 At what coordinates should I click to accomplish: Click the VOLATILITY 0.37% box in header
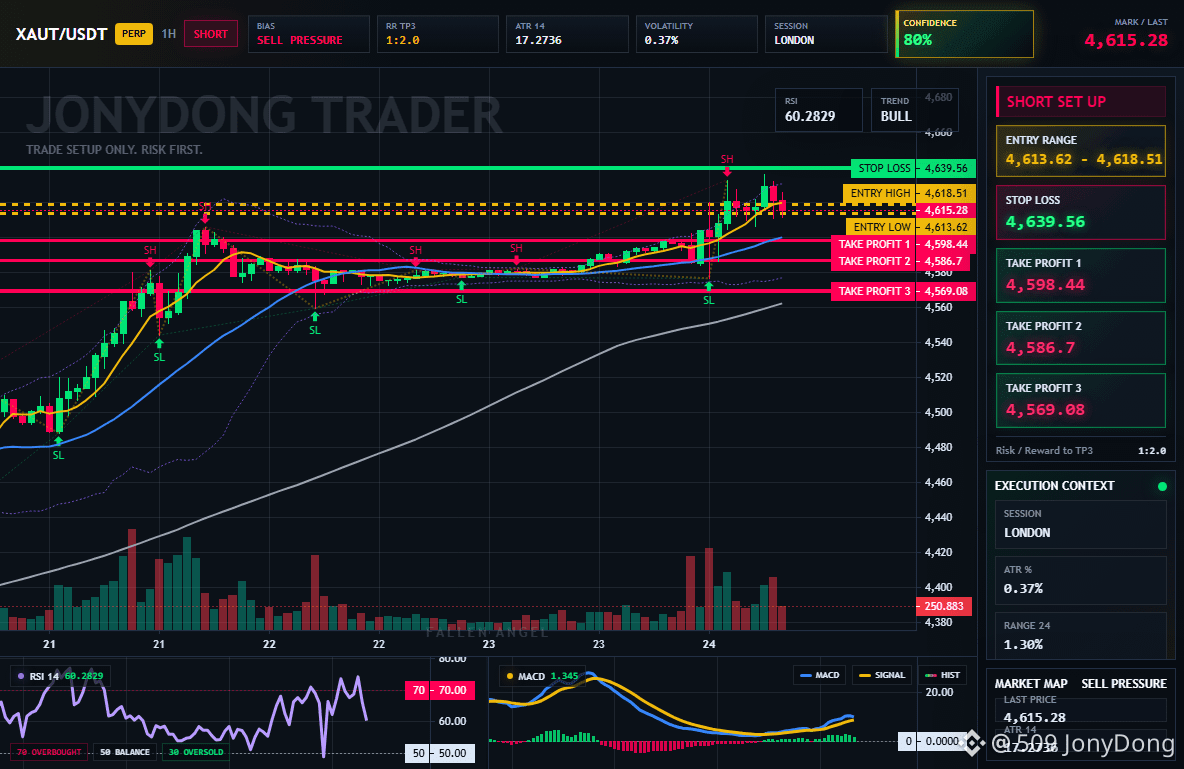pyautogui.click(x=696, y=34)
